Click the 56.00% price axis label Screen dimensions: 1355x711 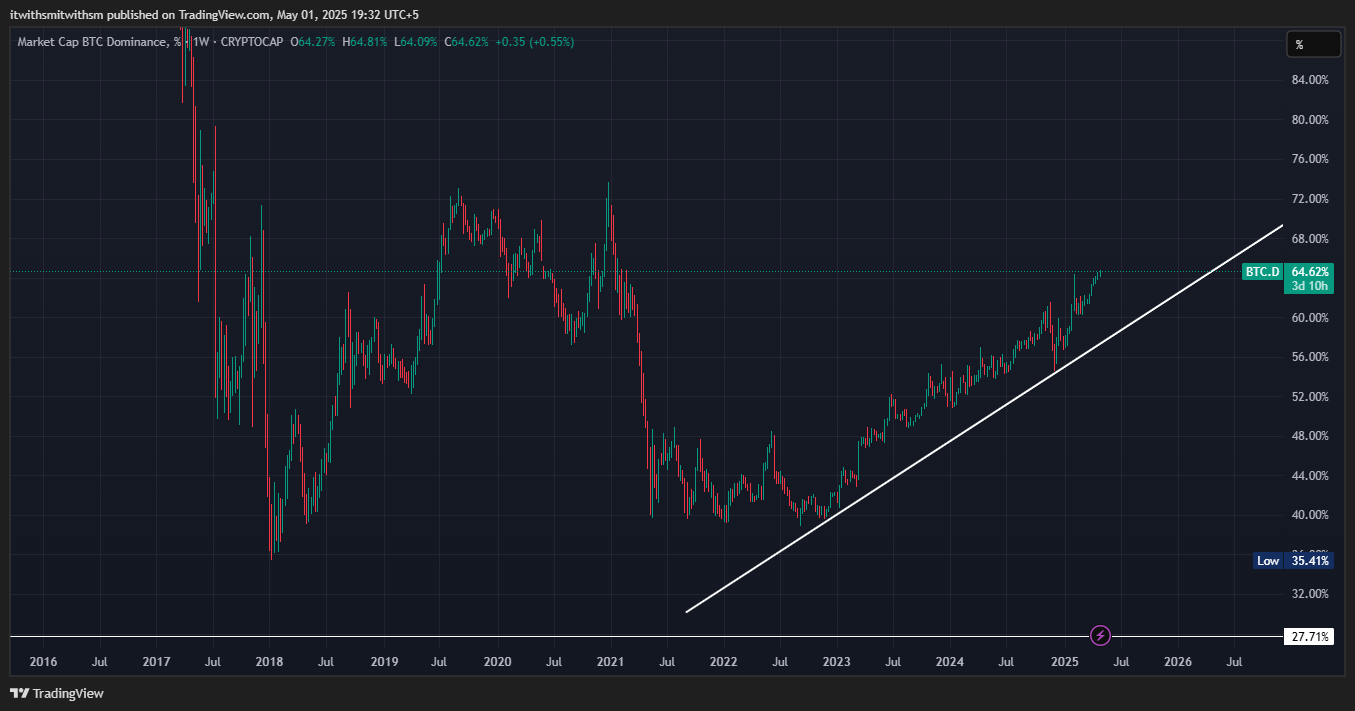pos(1309,357)
